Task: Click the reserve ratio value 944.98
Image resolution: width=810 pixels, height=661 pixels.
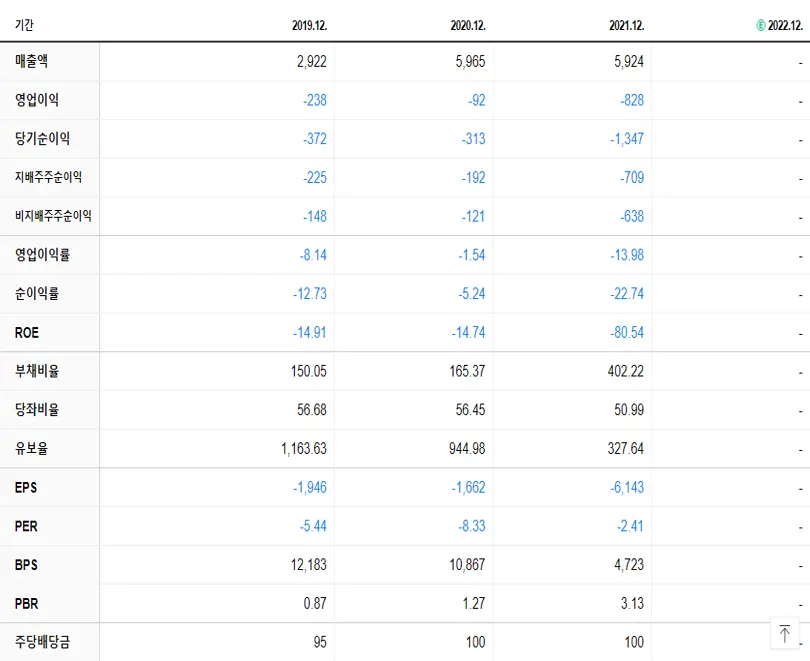Action: (x=467, y=449)
